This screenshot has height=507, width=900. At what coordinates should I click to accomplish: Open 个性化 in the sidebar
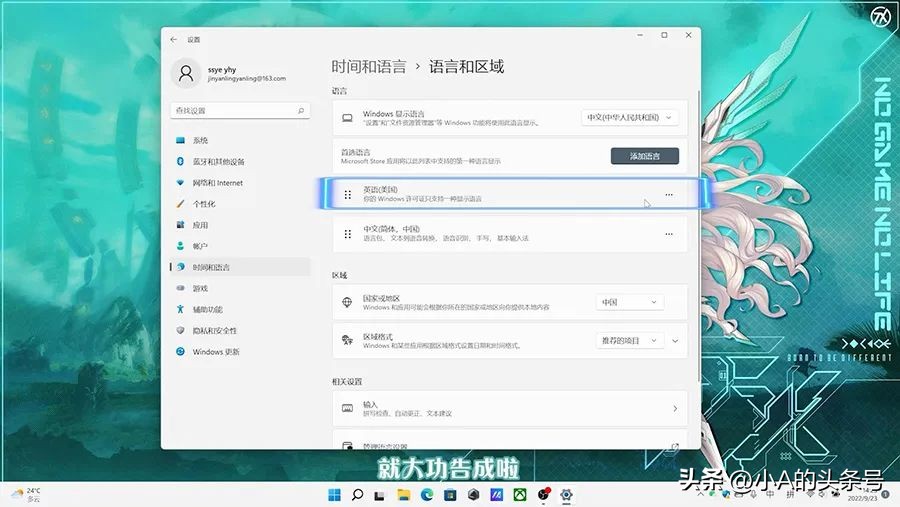(x=240, y=204)
